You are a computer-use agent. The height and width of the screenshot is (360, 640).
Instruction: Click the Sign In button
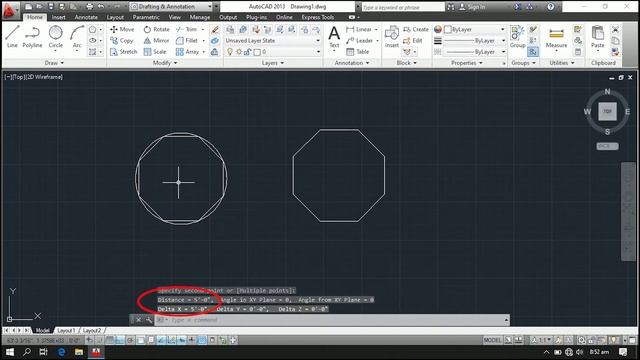click(473, 7)
